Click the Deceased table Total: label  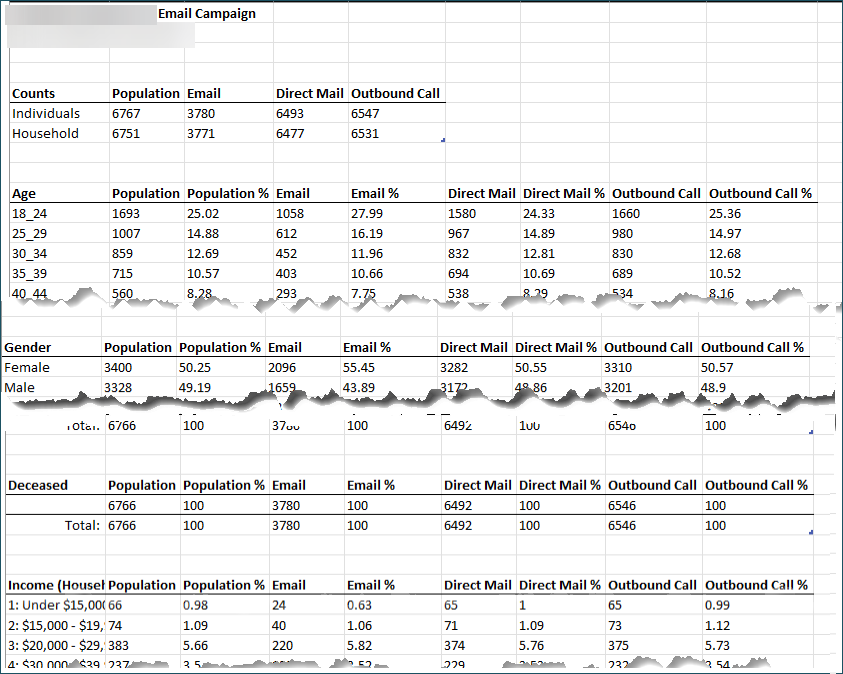click(82, 525)
